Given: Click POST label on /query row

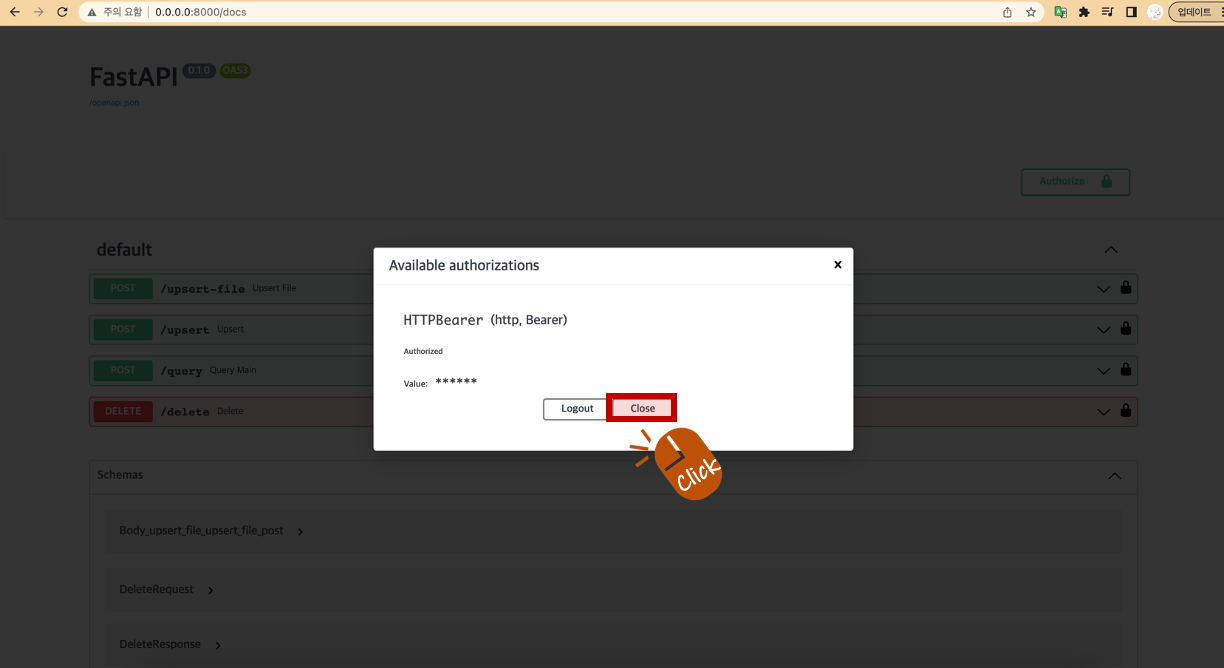Looking at the screenshot, I should [123, 370].
